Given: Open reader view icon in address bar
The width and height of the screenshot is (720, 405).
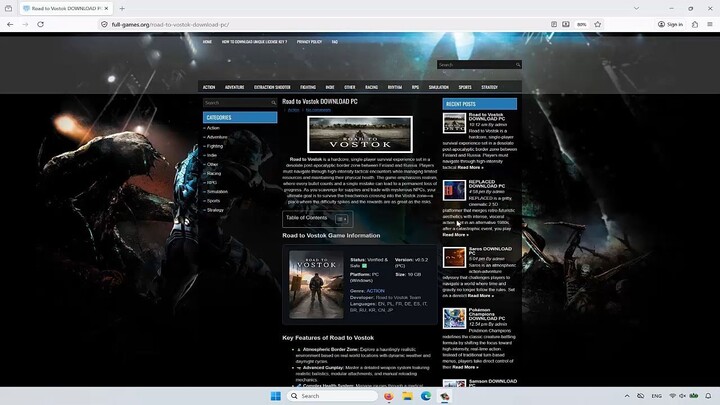Looking at the screenshot, I should coord(554,24).
